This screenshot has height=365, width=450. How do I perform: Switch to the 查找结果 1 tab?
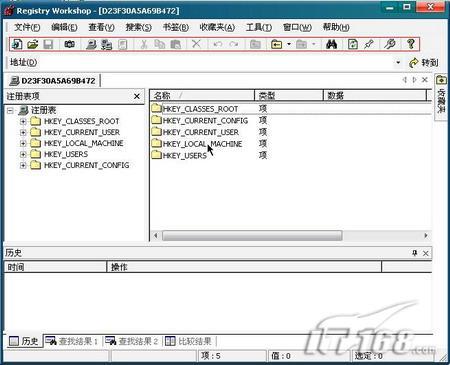(x=72, y=341)
